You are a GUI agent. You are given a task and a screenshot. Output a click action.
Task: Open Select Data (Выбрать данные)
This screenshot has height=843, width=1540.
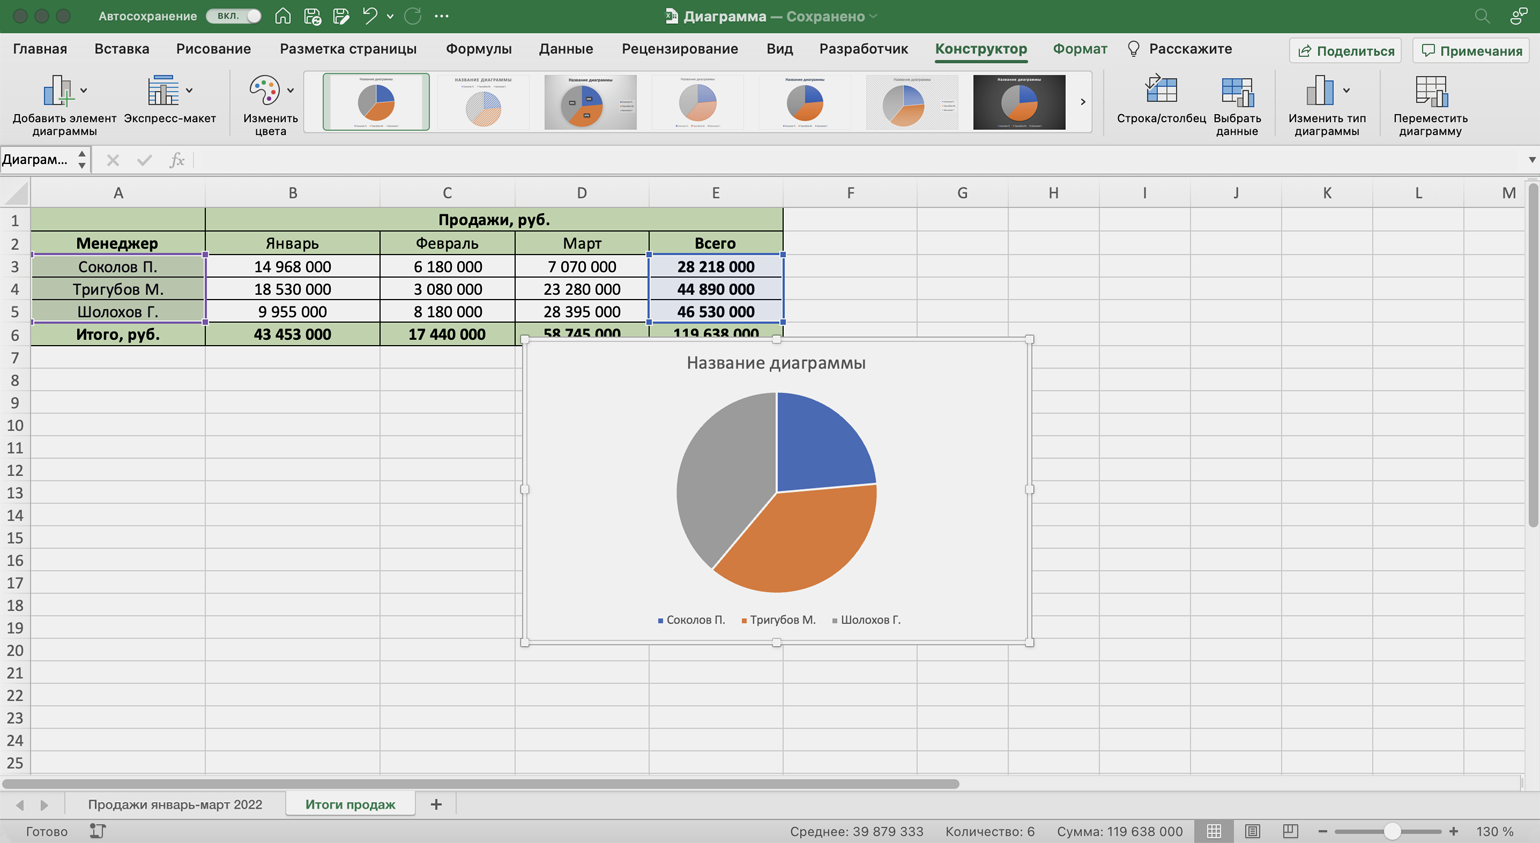1237,93
